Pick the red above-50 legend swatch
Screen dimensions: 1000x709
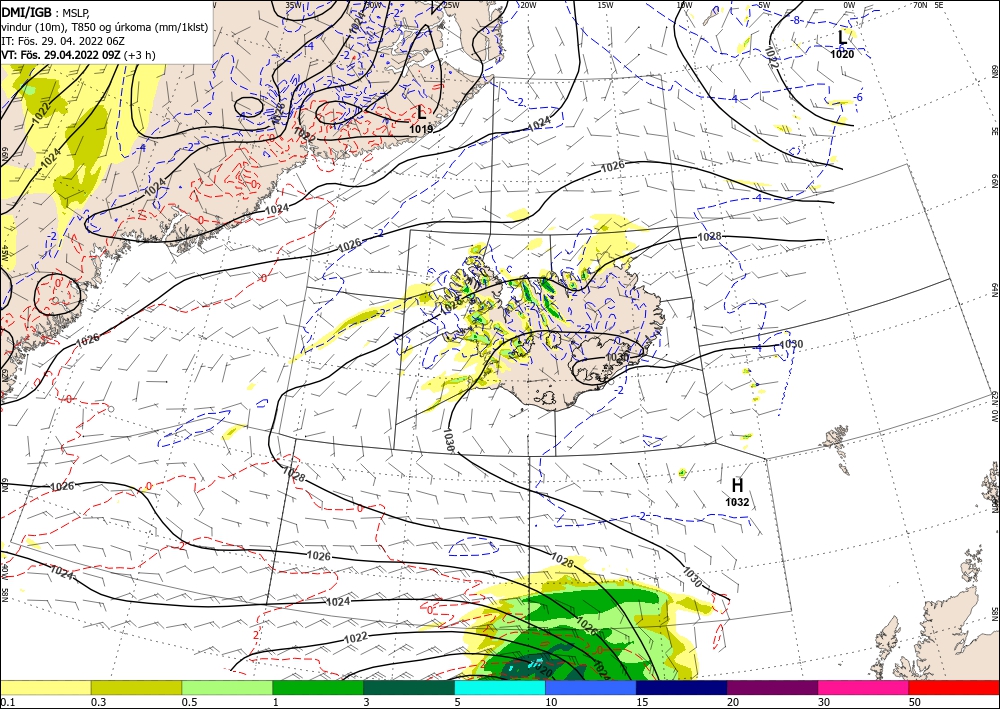(954, 687)
